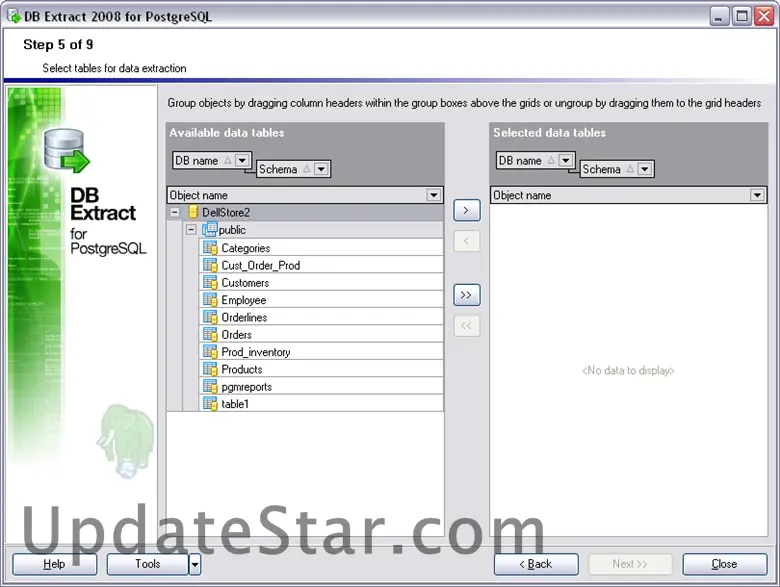Move all tables right with double arrow
This screenshot has width=780, height=587.
point(466,295)
